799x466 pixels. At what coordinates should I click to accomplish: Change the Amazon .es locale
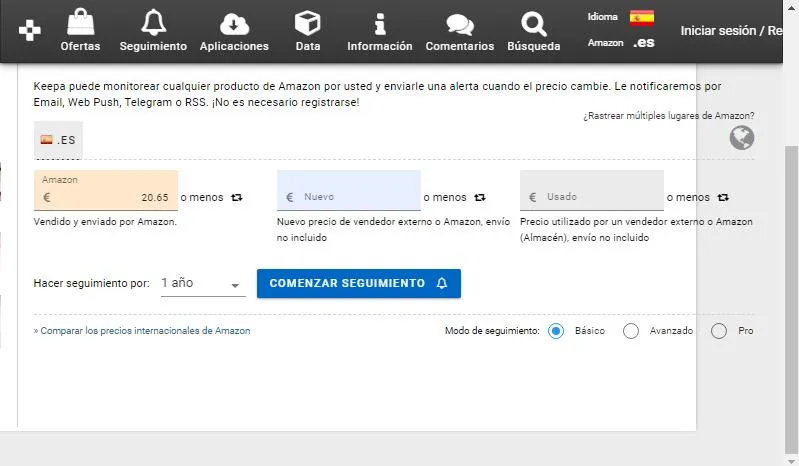644,43
